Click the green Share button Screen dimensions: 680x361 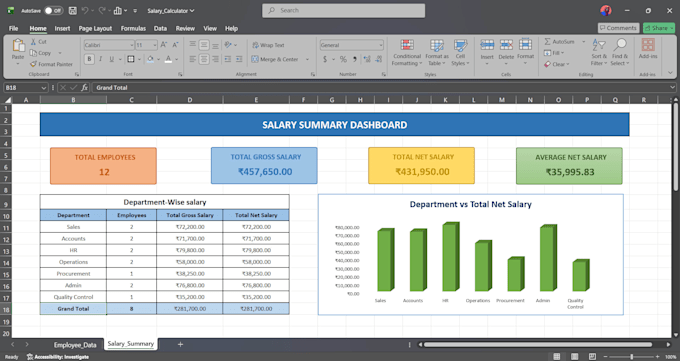[659, 28]
